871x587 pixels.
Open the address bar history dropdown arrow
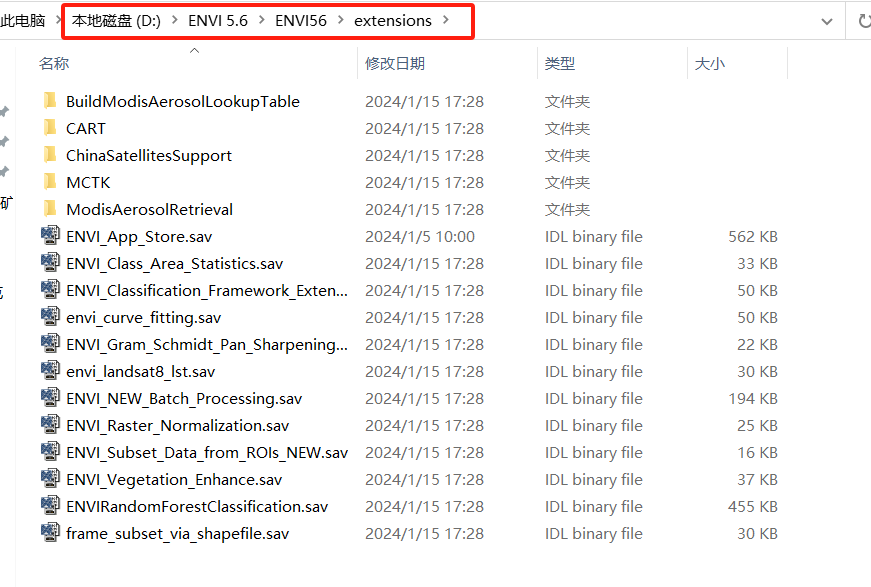[x=828, y=20]
